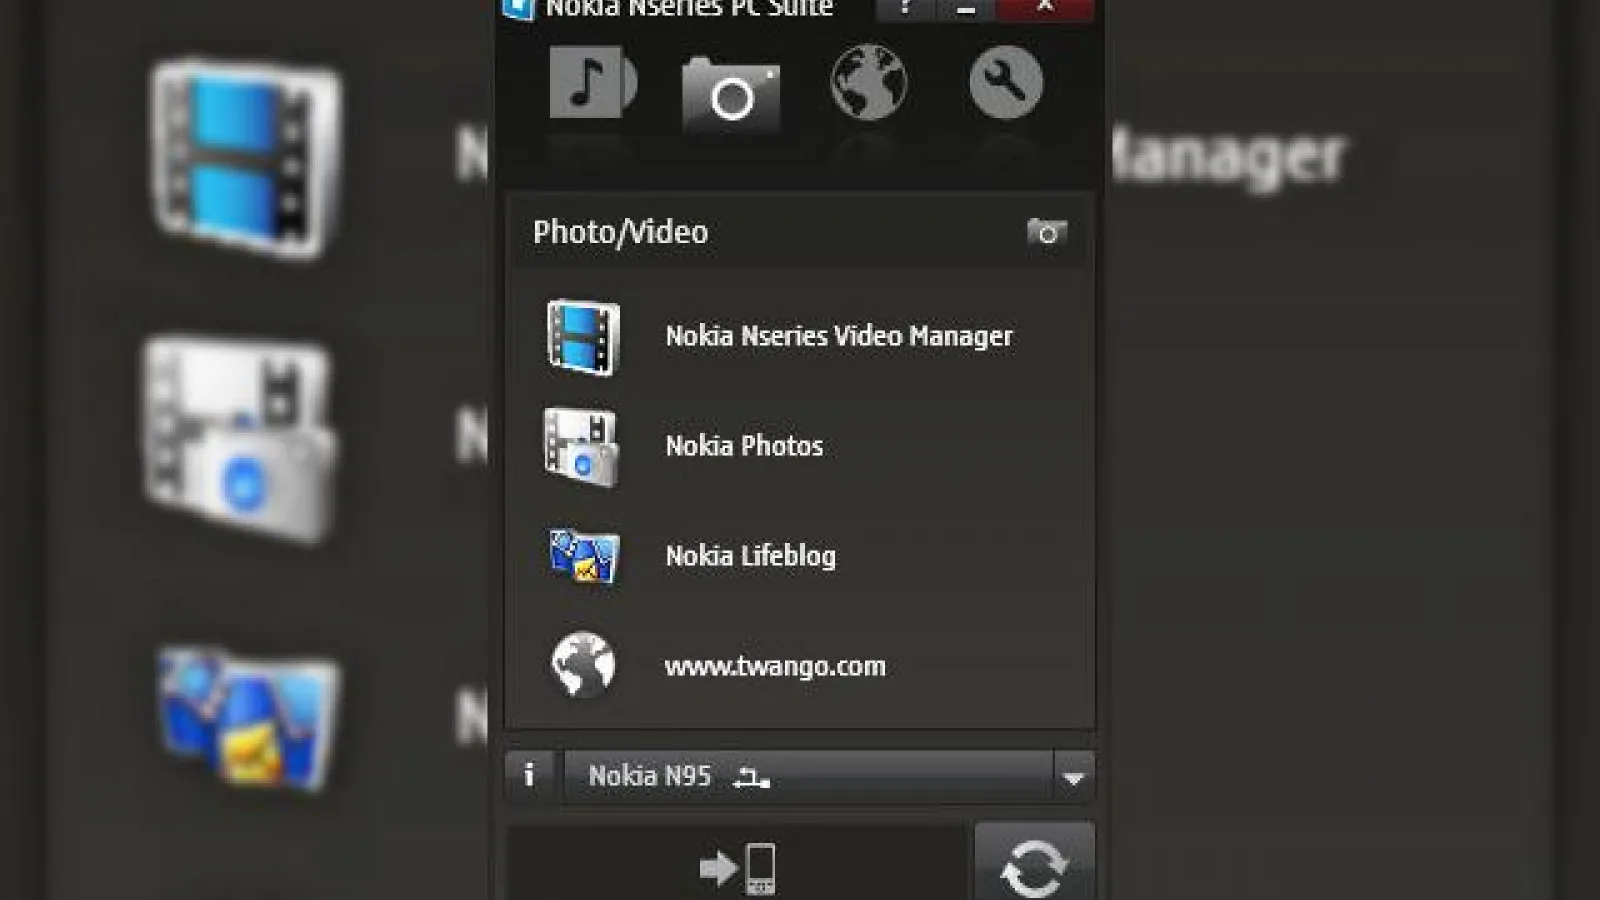Expand the device list dropdown arrow

point(1074,777)
